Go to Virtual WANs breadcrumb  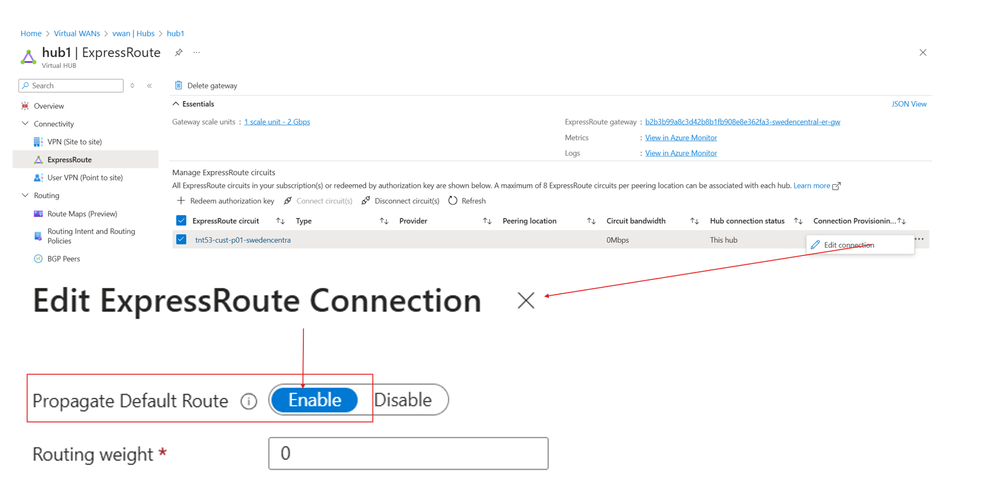77,33
